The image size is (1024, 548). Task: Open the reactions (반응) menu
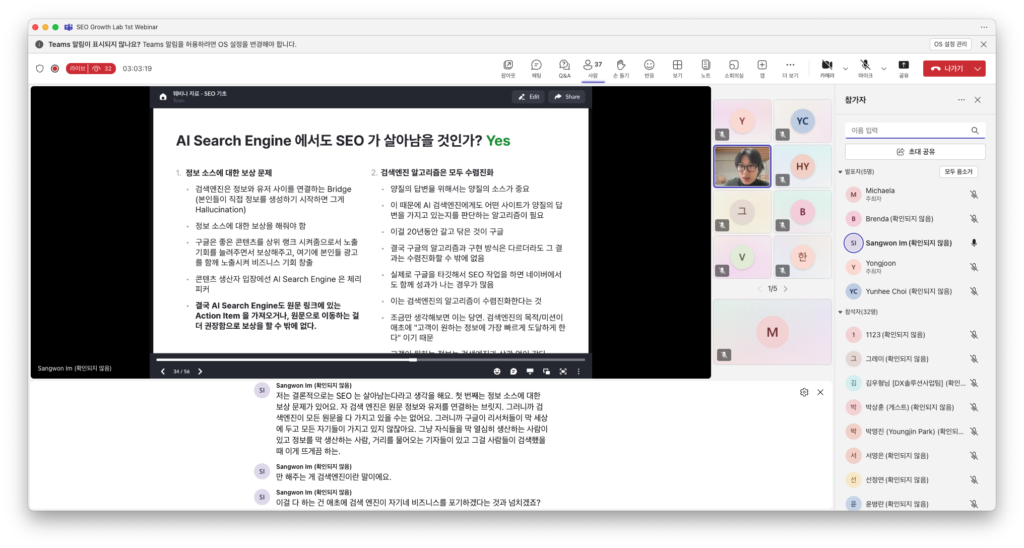point(649,69)
